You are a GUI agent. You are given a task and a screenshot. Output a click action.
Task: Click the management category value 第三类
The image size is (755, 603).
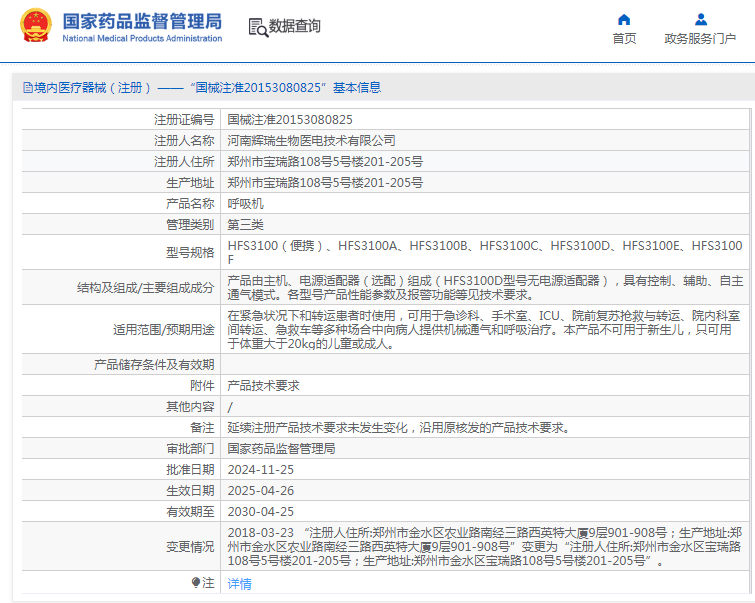pos(246,224)
